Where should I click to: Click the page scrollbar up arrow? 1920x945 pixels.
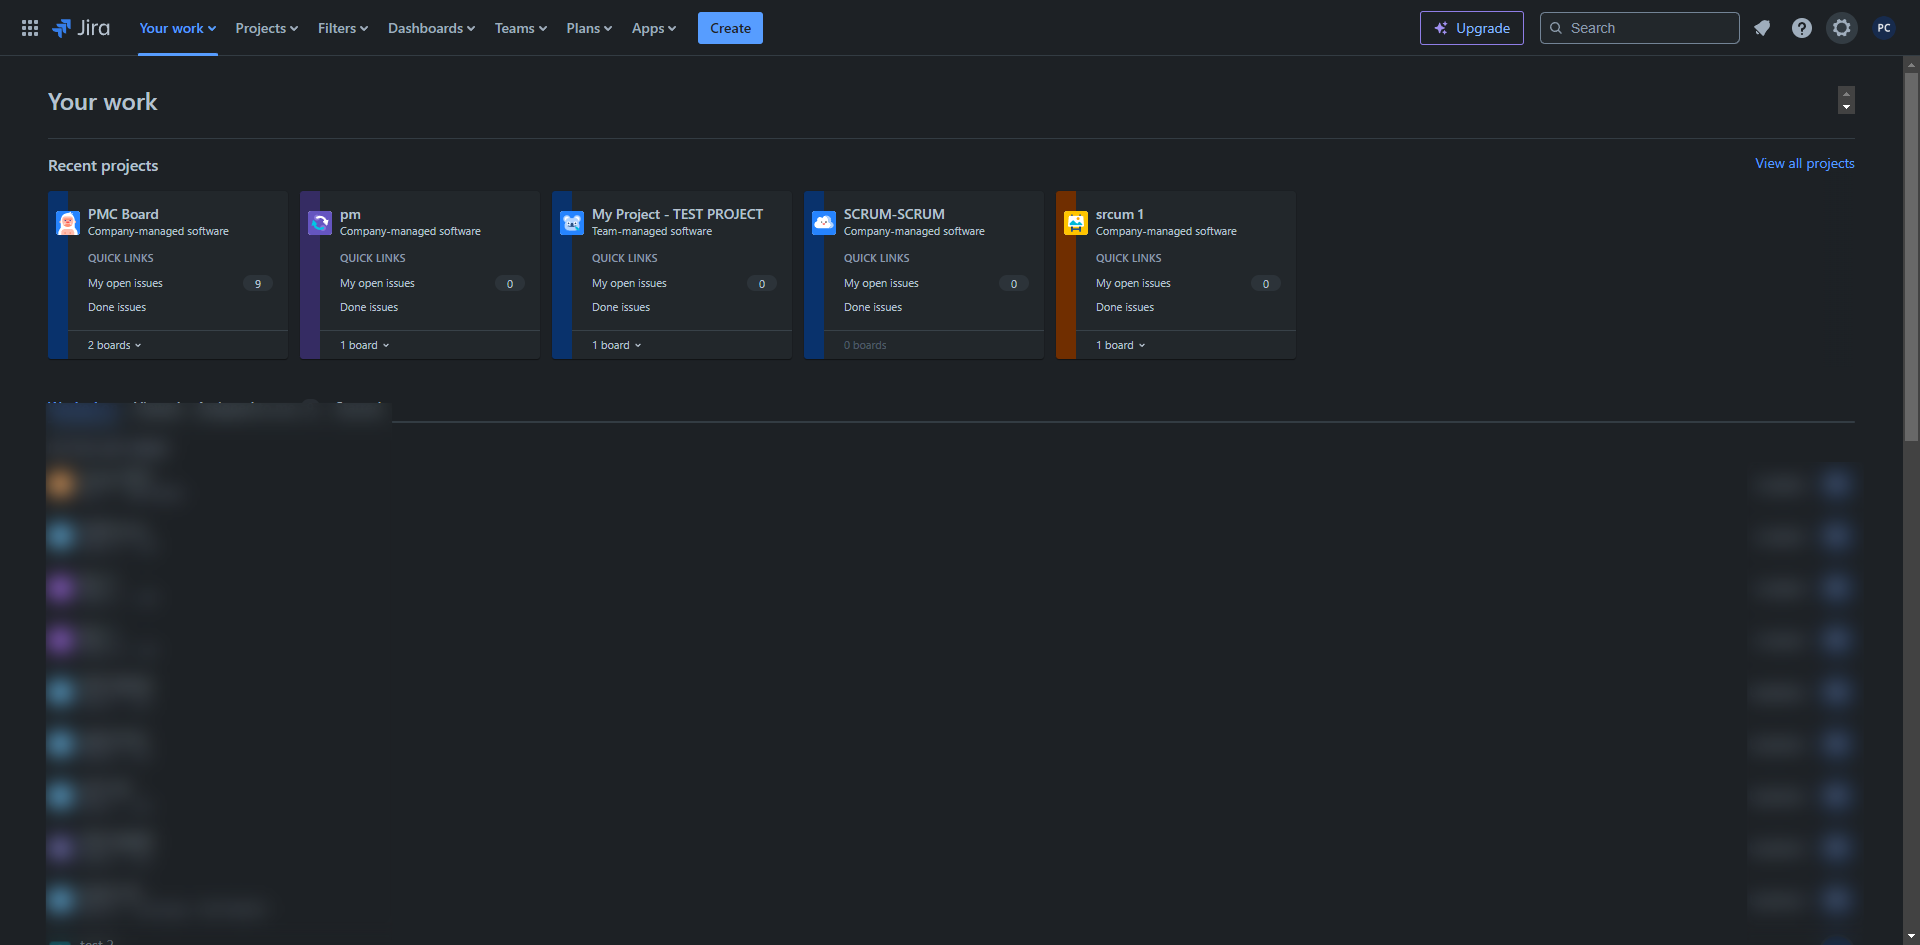pyautogui.click(x=1911, y=64)
